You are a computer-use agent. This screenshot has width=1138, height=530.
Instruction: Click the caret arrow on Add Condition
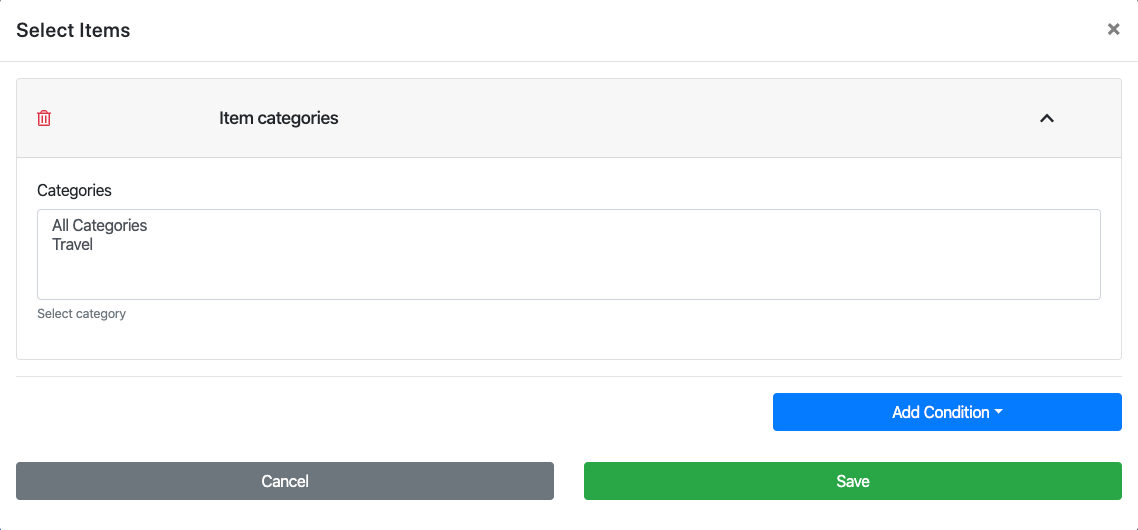[999, 412]
